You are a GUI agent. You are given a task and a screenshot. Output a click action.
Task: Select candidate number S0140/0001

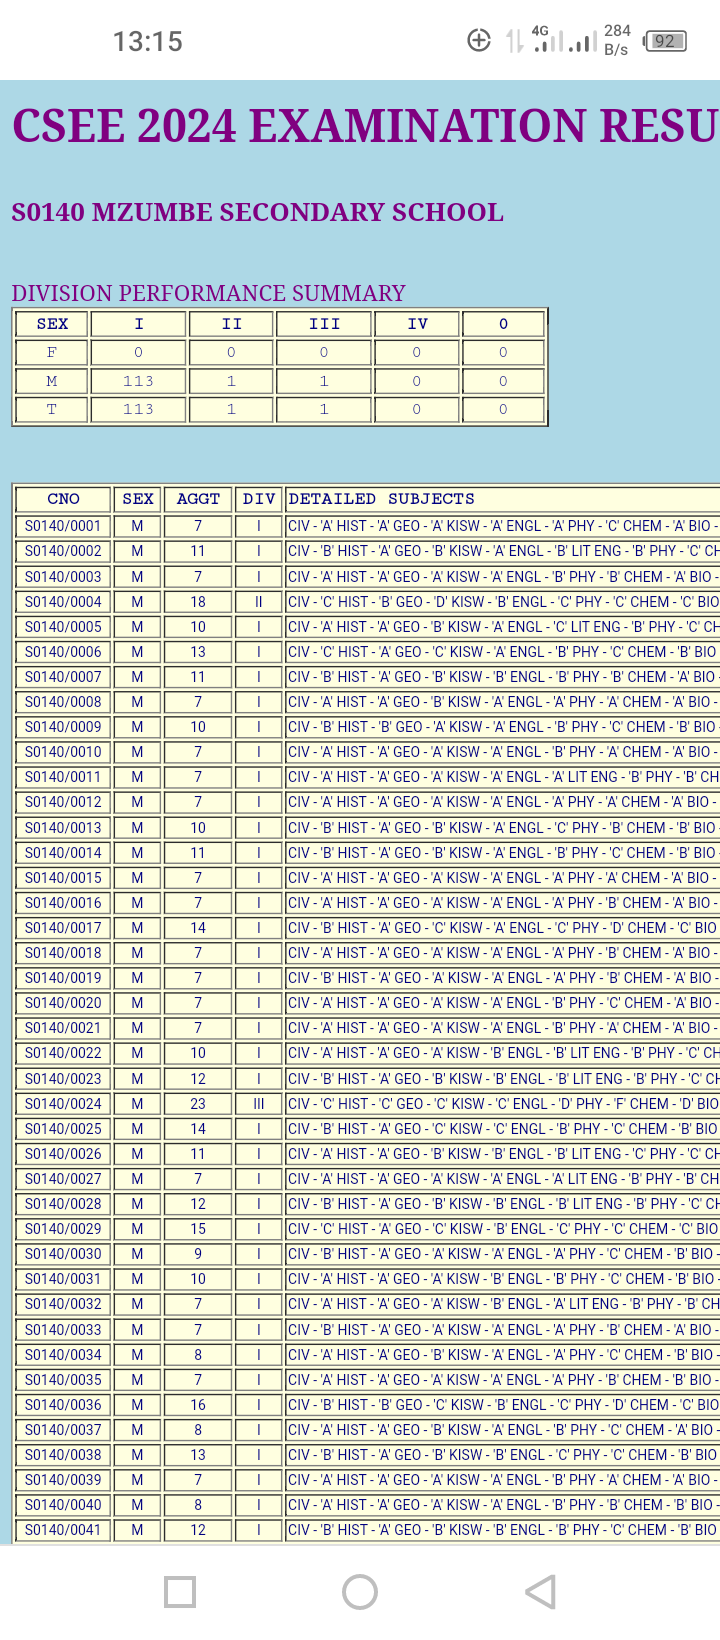coord(63,526)
